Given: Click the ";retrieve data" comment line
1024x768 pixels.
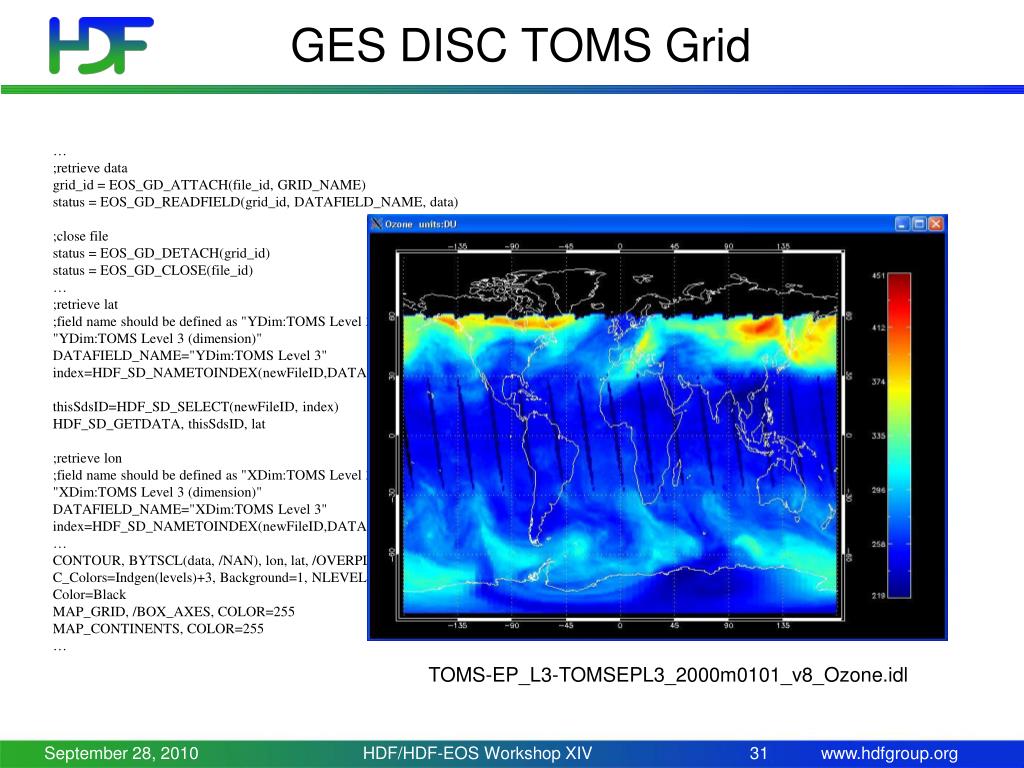Looking at the screenshot, I should 90,168.
